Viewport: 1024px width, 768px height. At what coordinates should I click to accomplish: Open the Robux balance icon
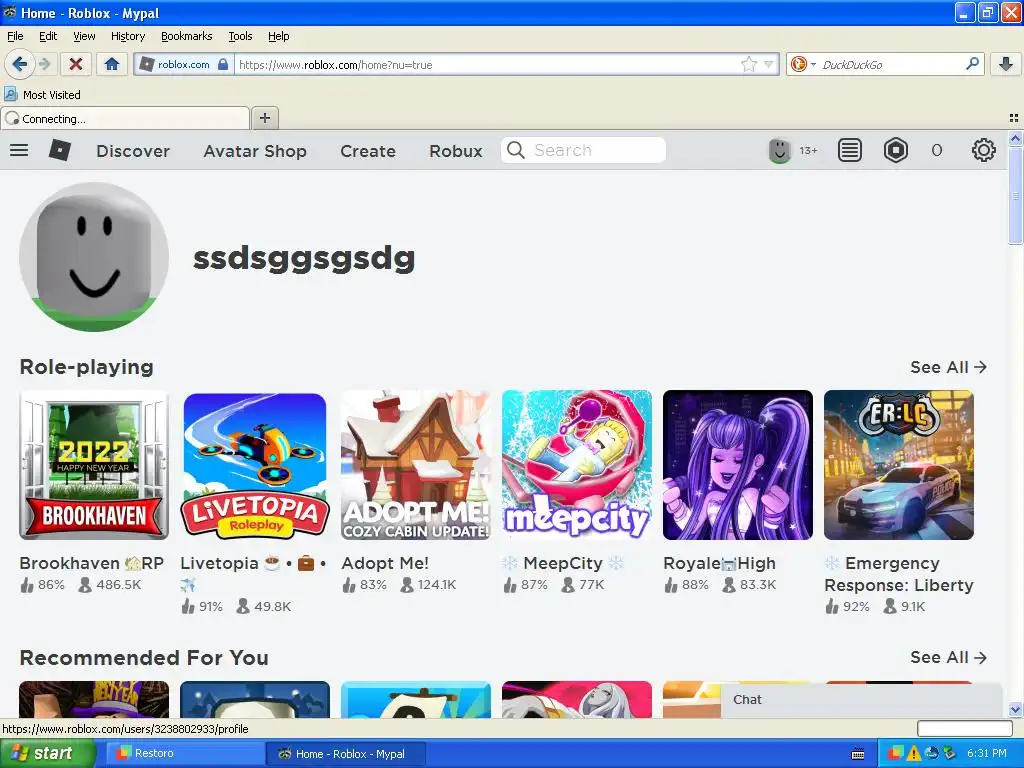pos(896,151)
